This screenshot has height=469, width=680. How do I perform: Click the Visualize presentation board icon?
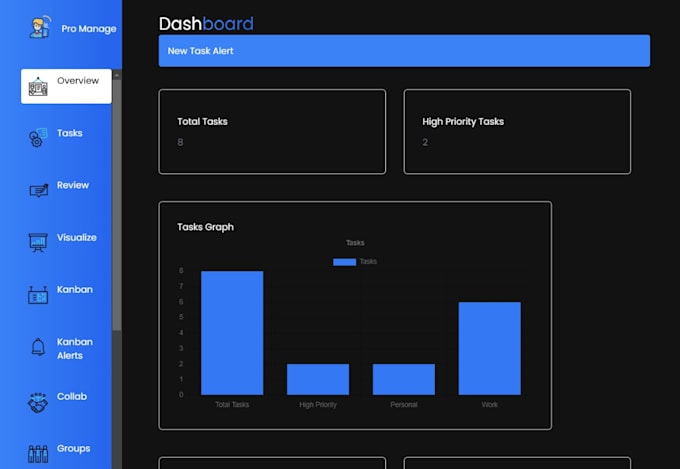click(x=38, y=242)
